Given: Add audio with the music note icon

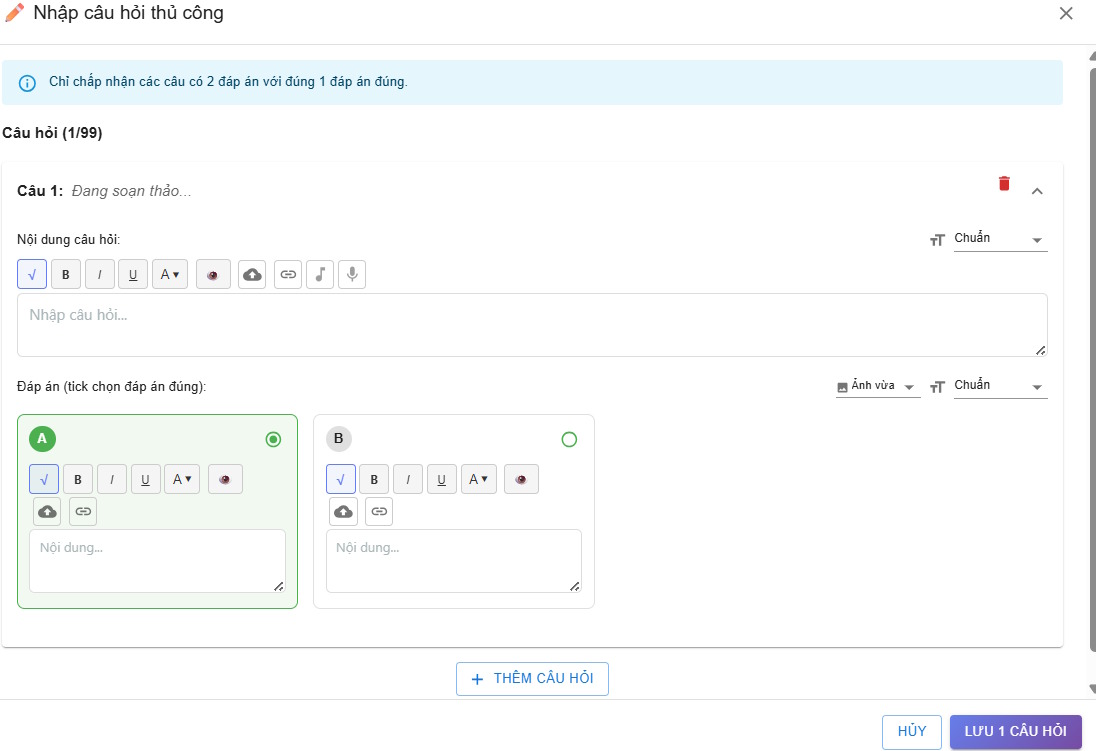Looking at the screenshot, I should coord(320,275).
